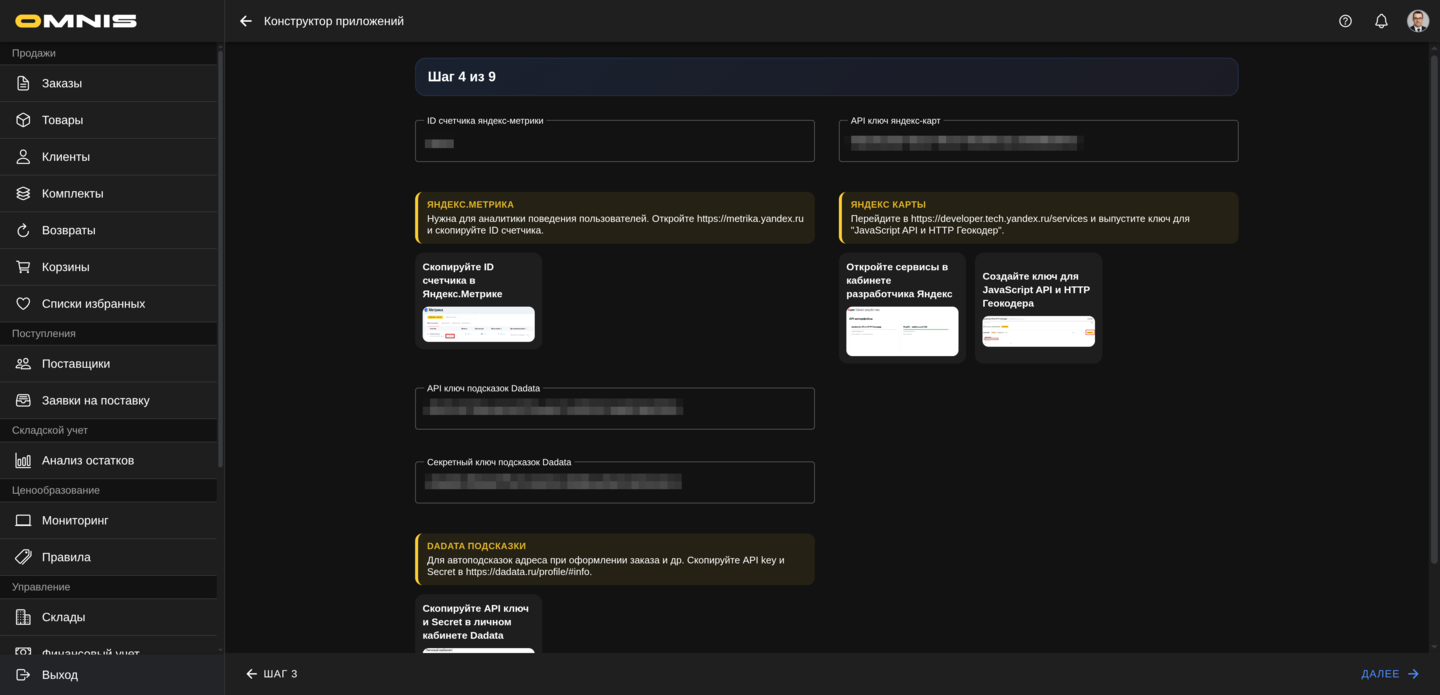Open the Поставщики menu item
Screen dimensions: 1440x695
pos(76,364)
